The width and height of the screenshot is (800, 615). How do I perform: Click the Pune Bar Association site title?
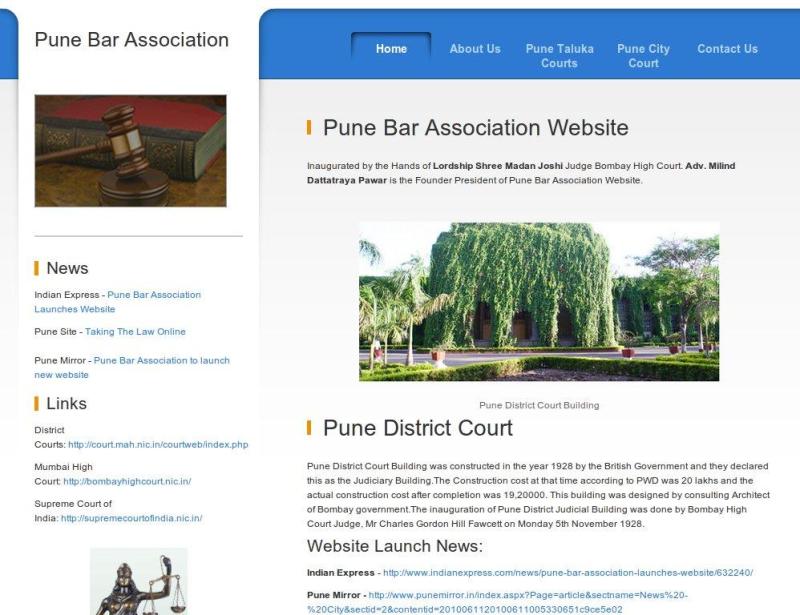[132, 40]
